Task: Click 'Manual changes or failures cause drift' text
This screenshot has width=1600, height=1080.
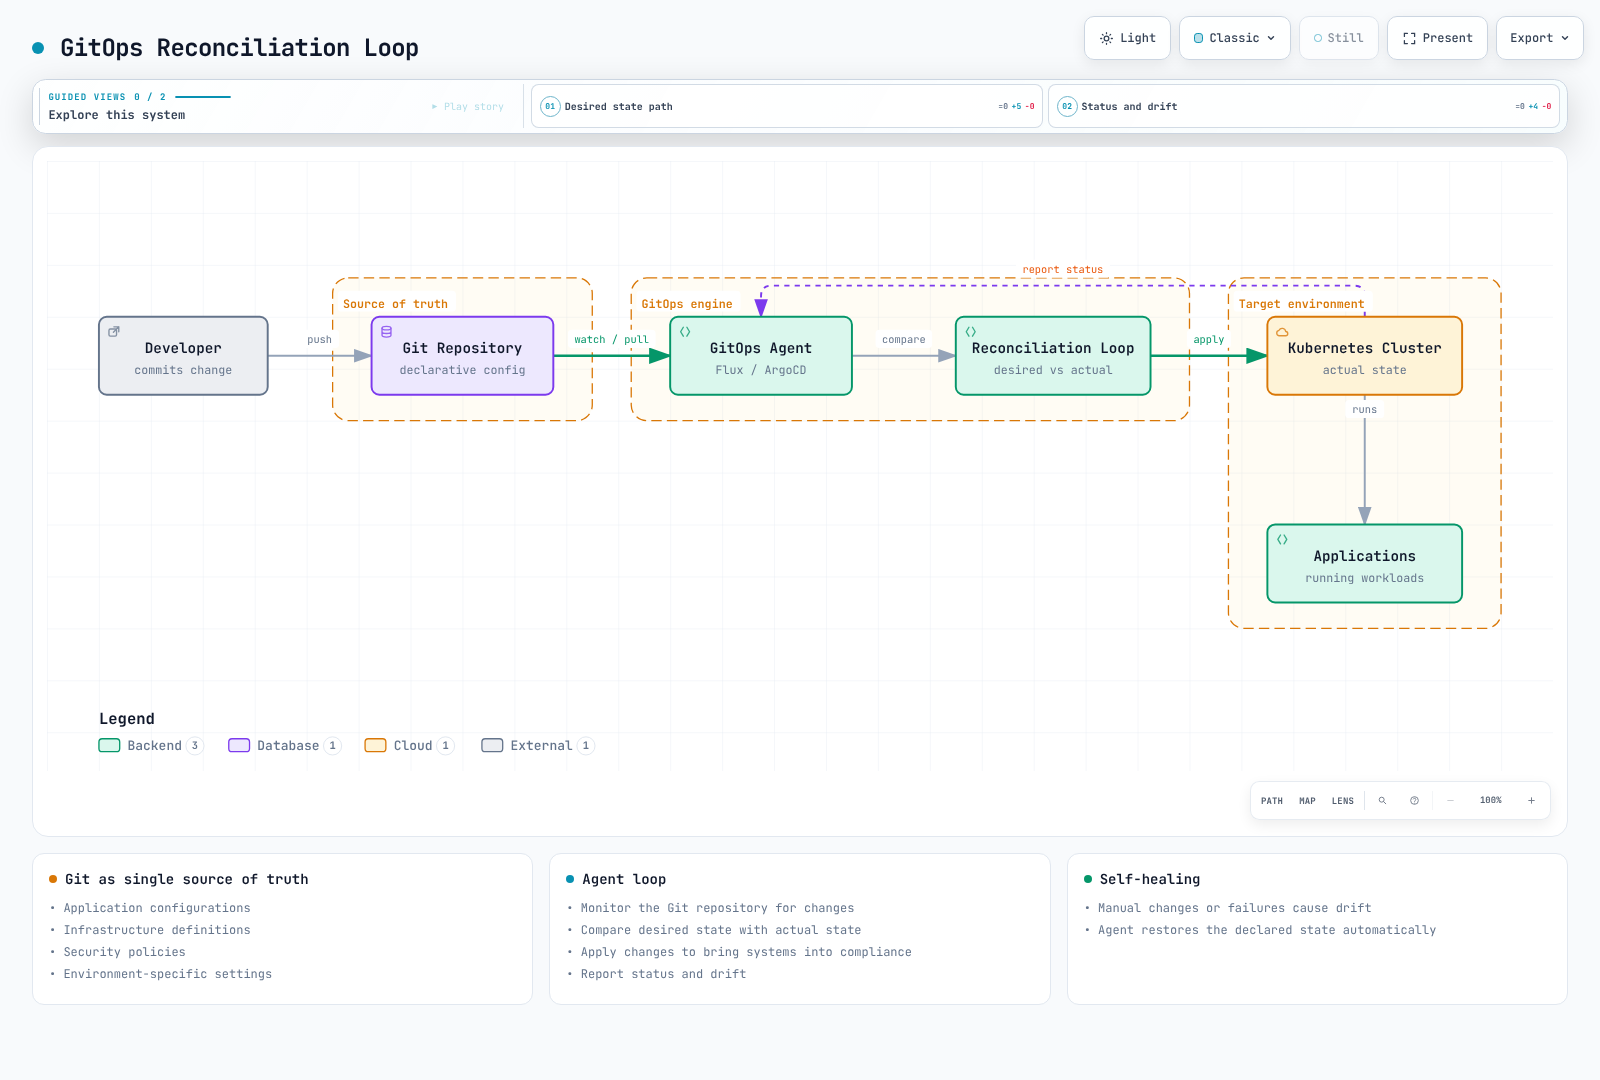Action: click(1235, 908)
